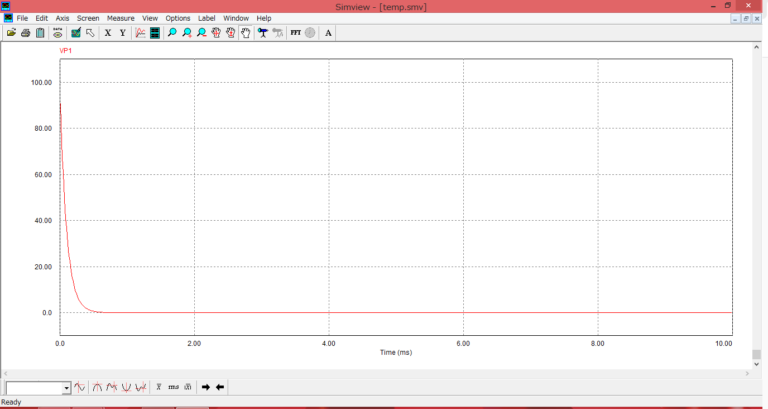Screen dimensions: 768x409
Task: Open the Axis menu
Action: [63, 18]
